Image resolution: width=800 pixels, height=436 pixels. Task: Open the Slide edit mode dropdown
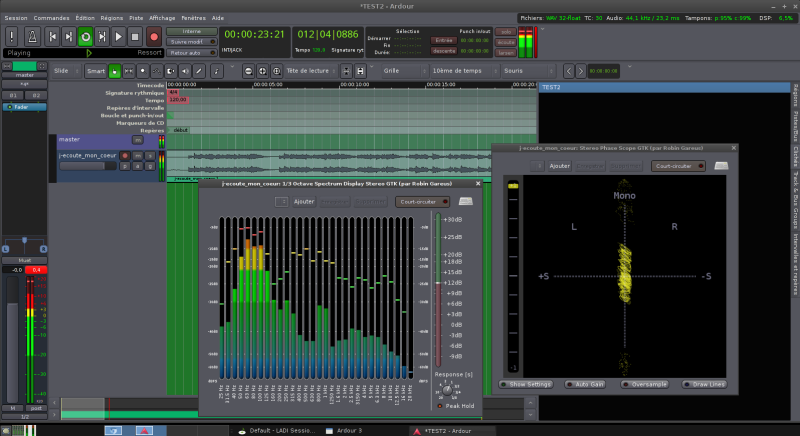[65, 71]
